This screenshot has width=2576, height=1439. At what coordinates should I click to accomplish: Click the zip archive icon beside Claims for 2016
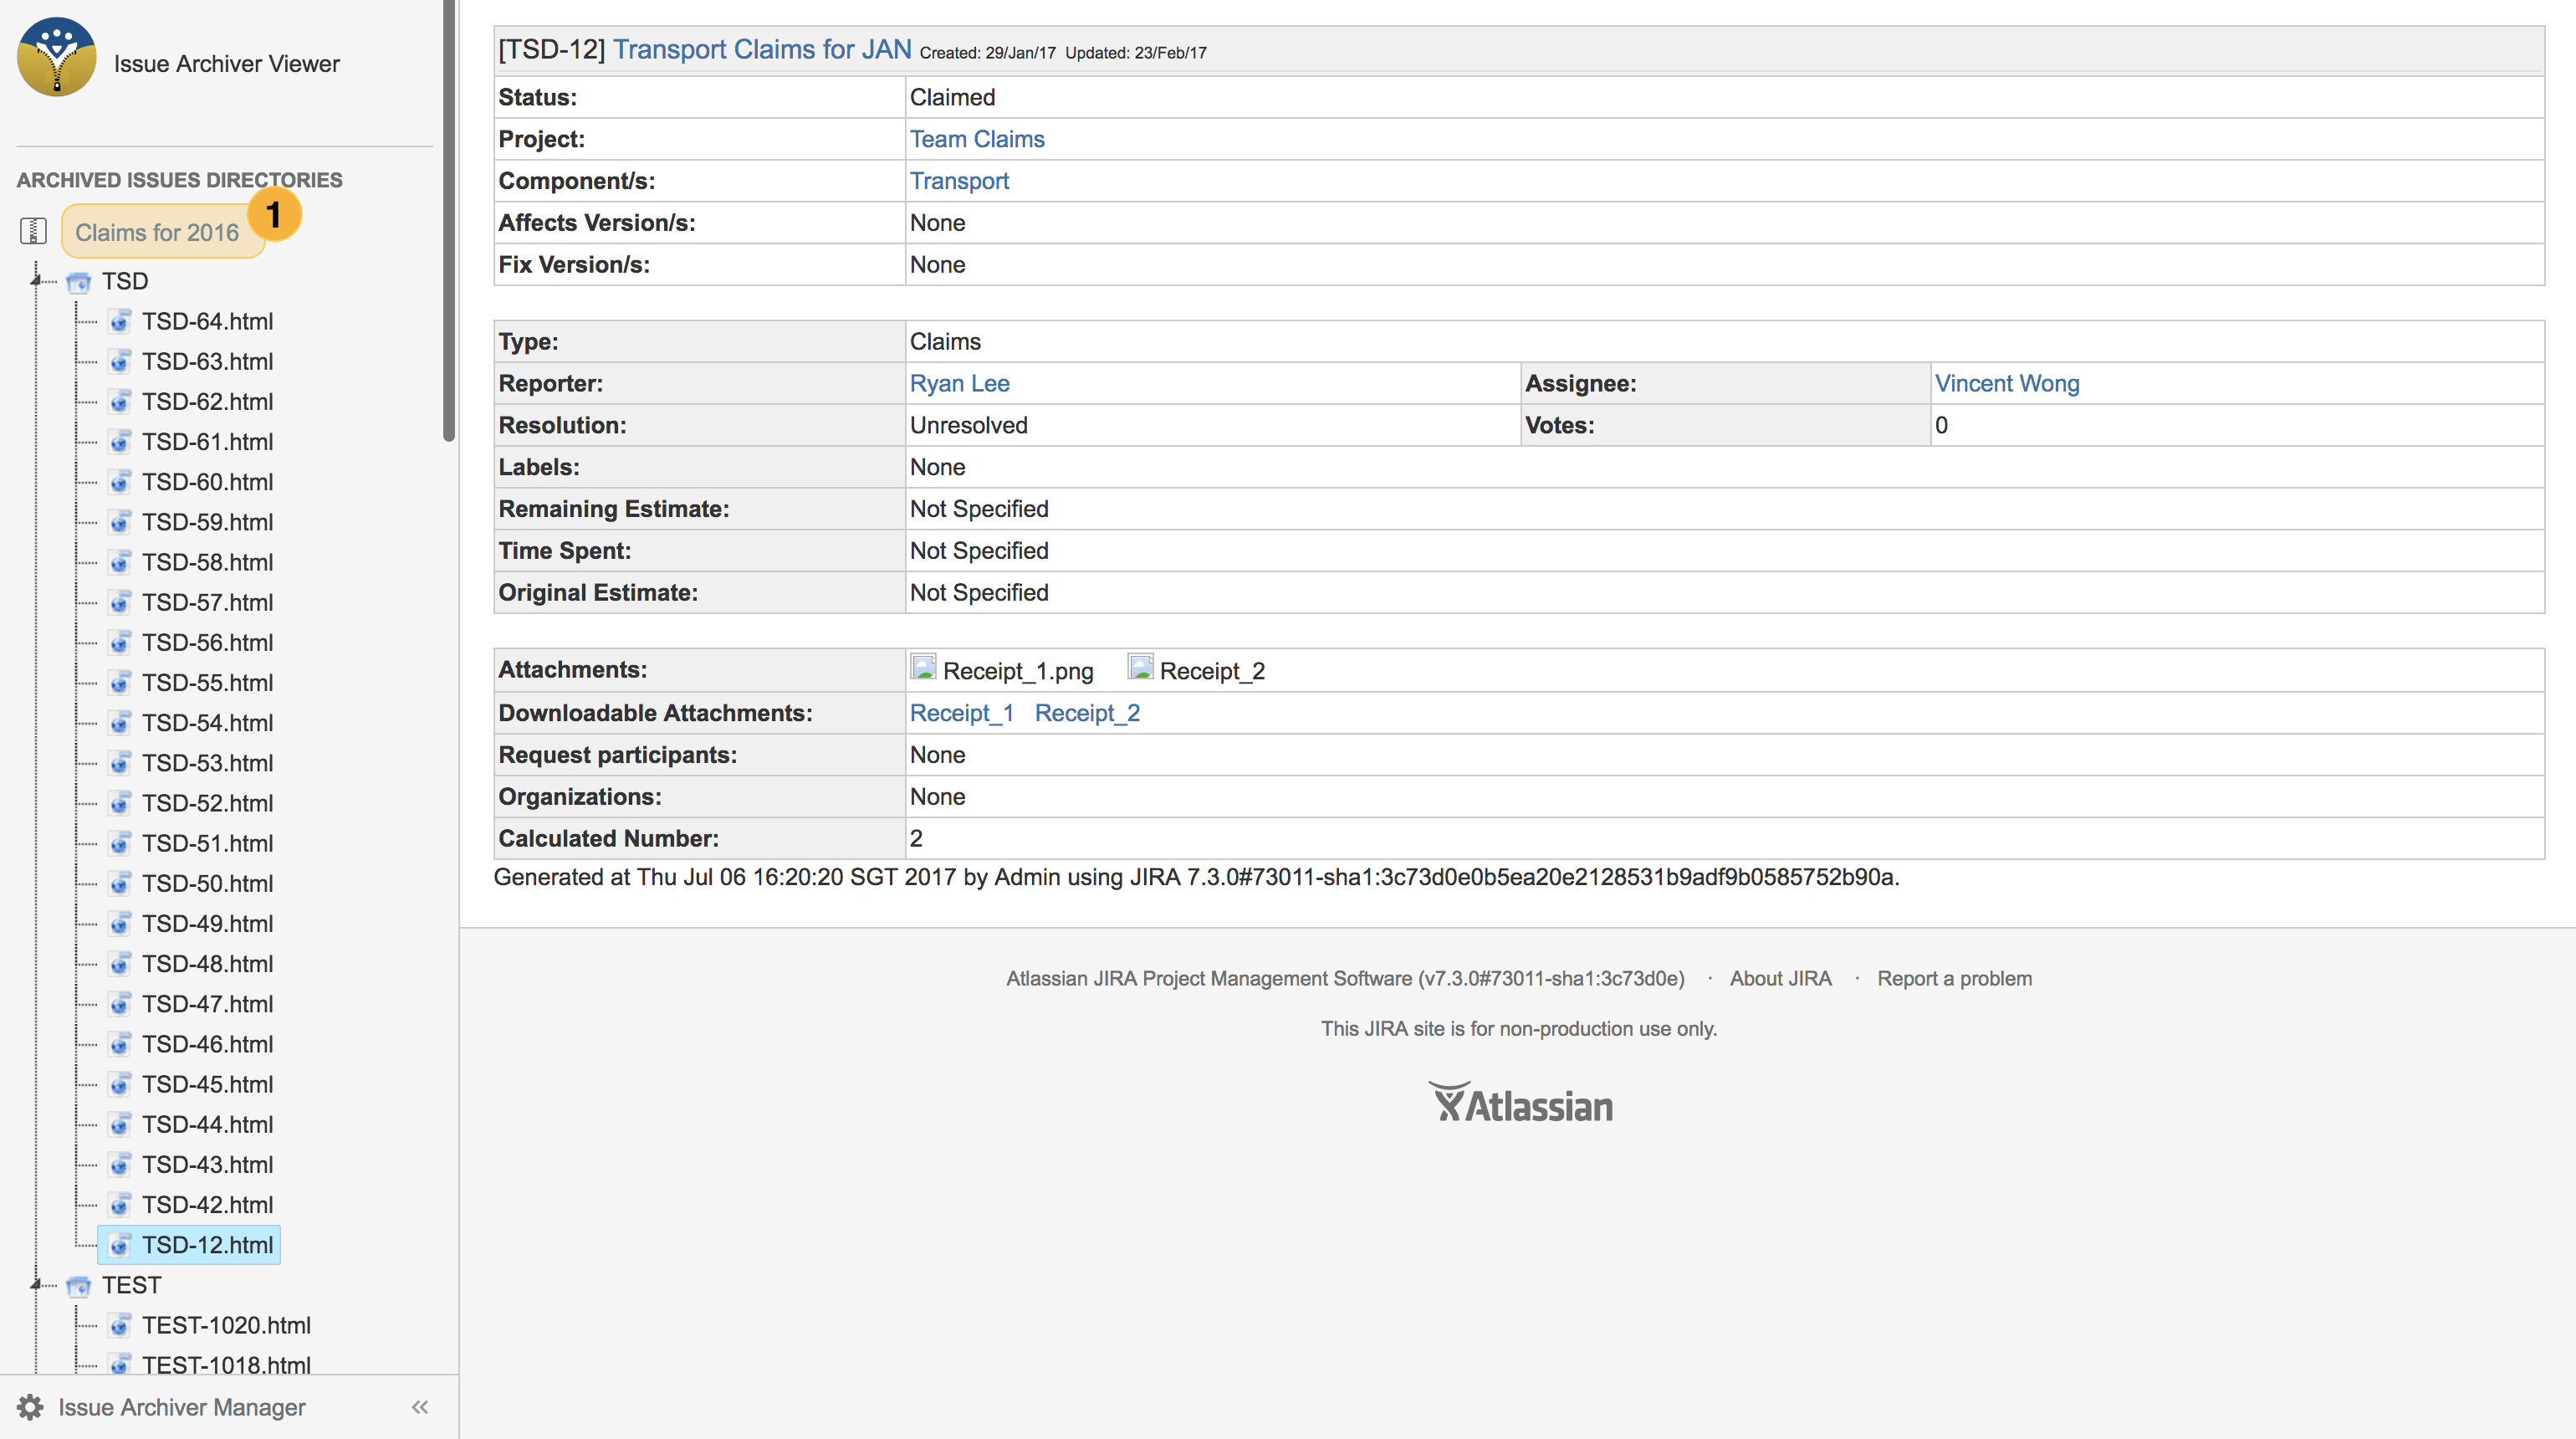click(x=33, y=230)
